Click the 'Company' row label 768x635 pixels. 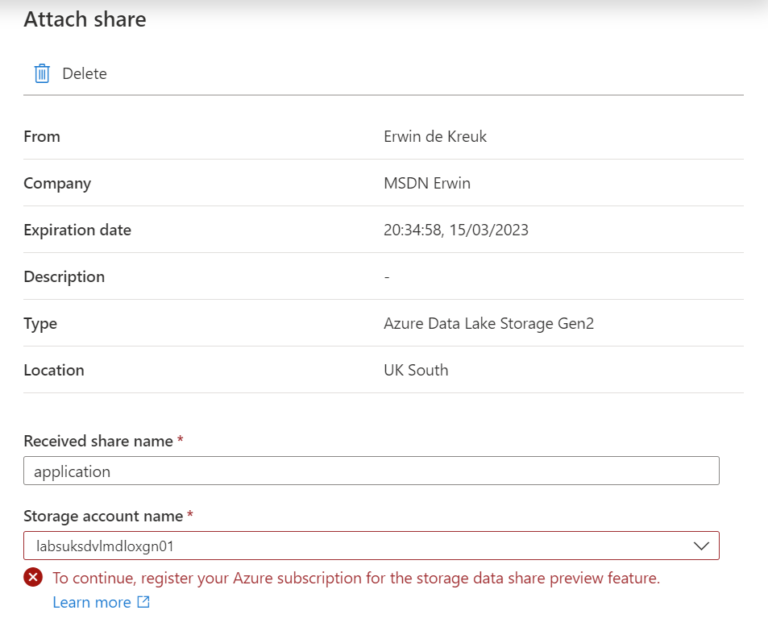point(57,183)
